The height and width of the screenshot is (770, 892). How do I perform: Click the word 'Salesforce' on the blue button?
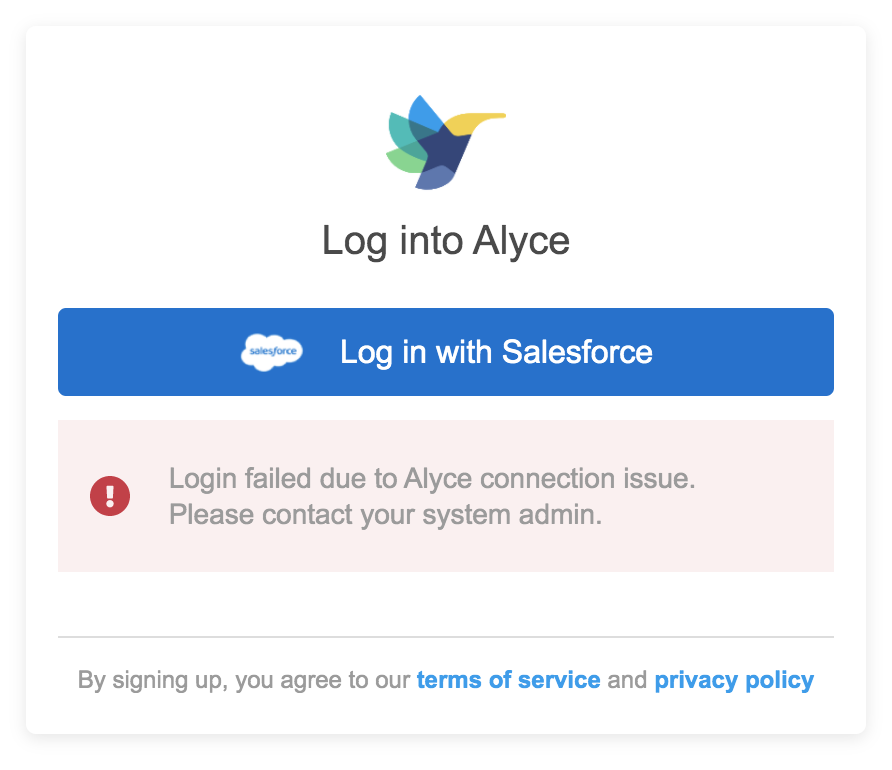[577, 352]
